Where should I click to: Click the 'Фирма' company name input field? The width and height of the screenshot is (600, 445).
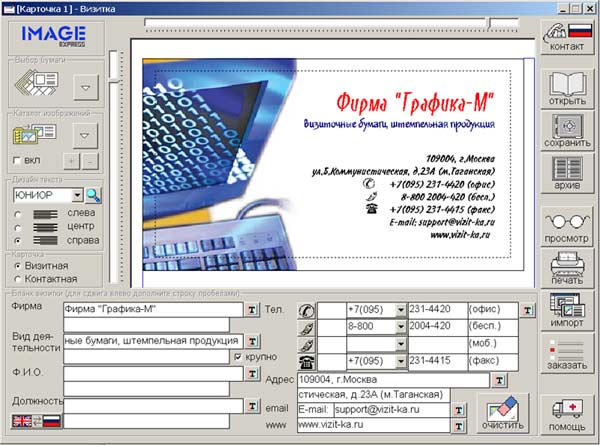click(x=150, y=309)
